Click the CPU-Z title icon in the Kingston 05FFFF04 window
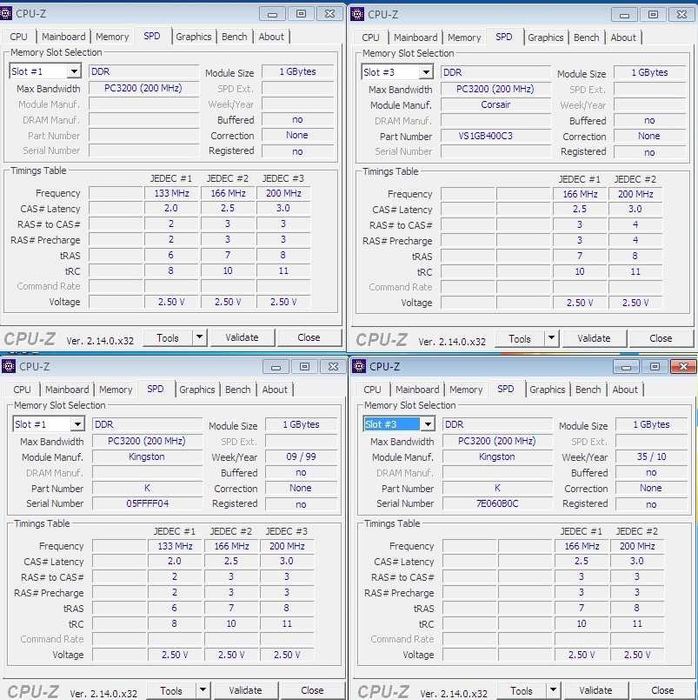This screenshot has width=698, height=700. coord(8,367)
